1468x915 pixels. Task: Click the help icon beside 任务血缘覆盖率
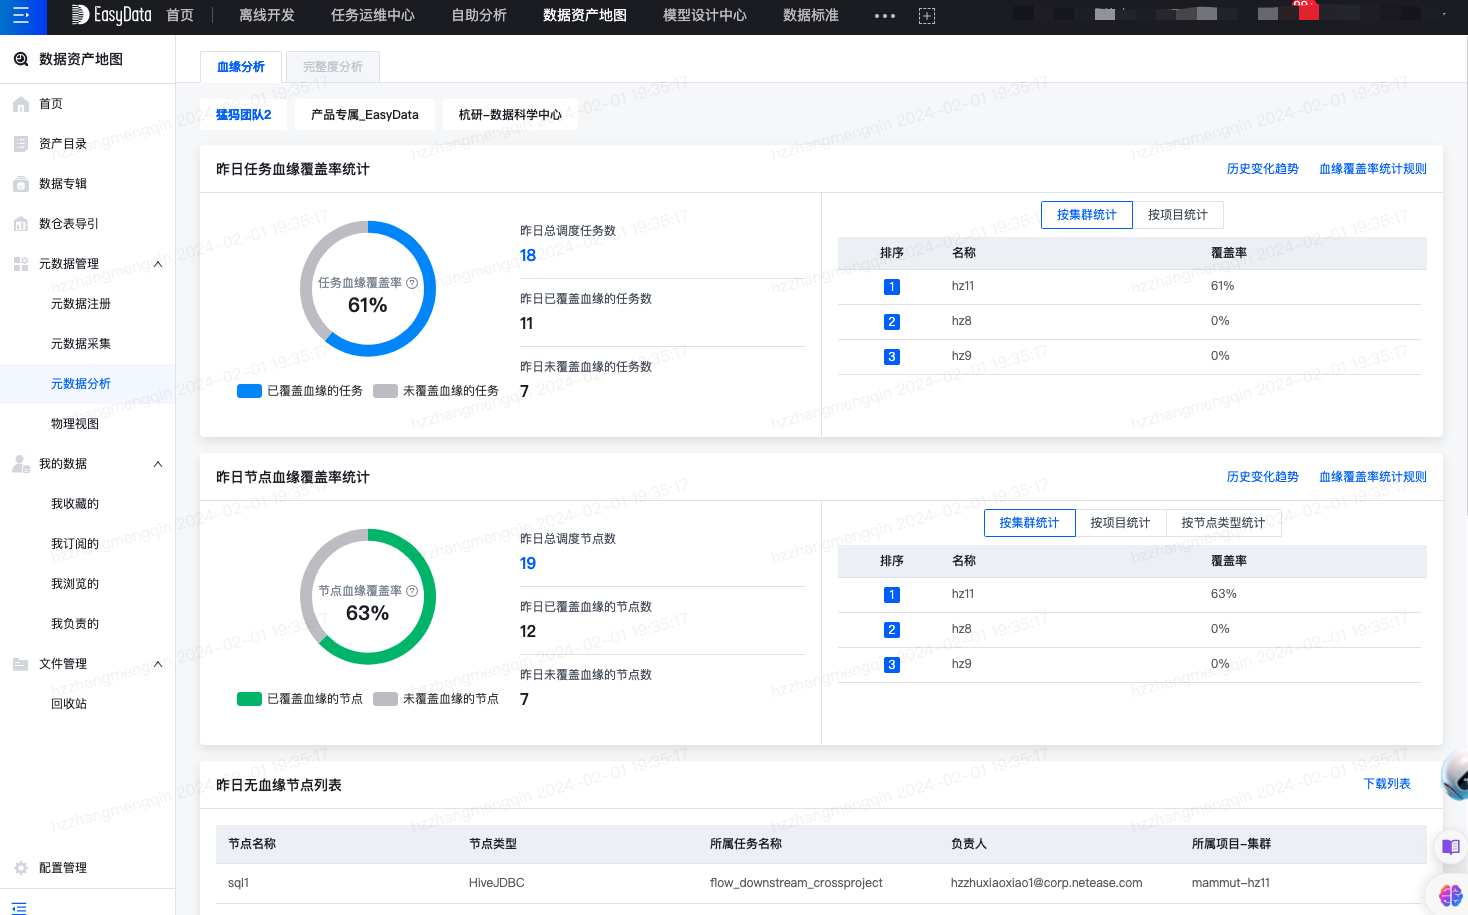(x=412, y=283)
